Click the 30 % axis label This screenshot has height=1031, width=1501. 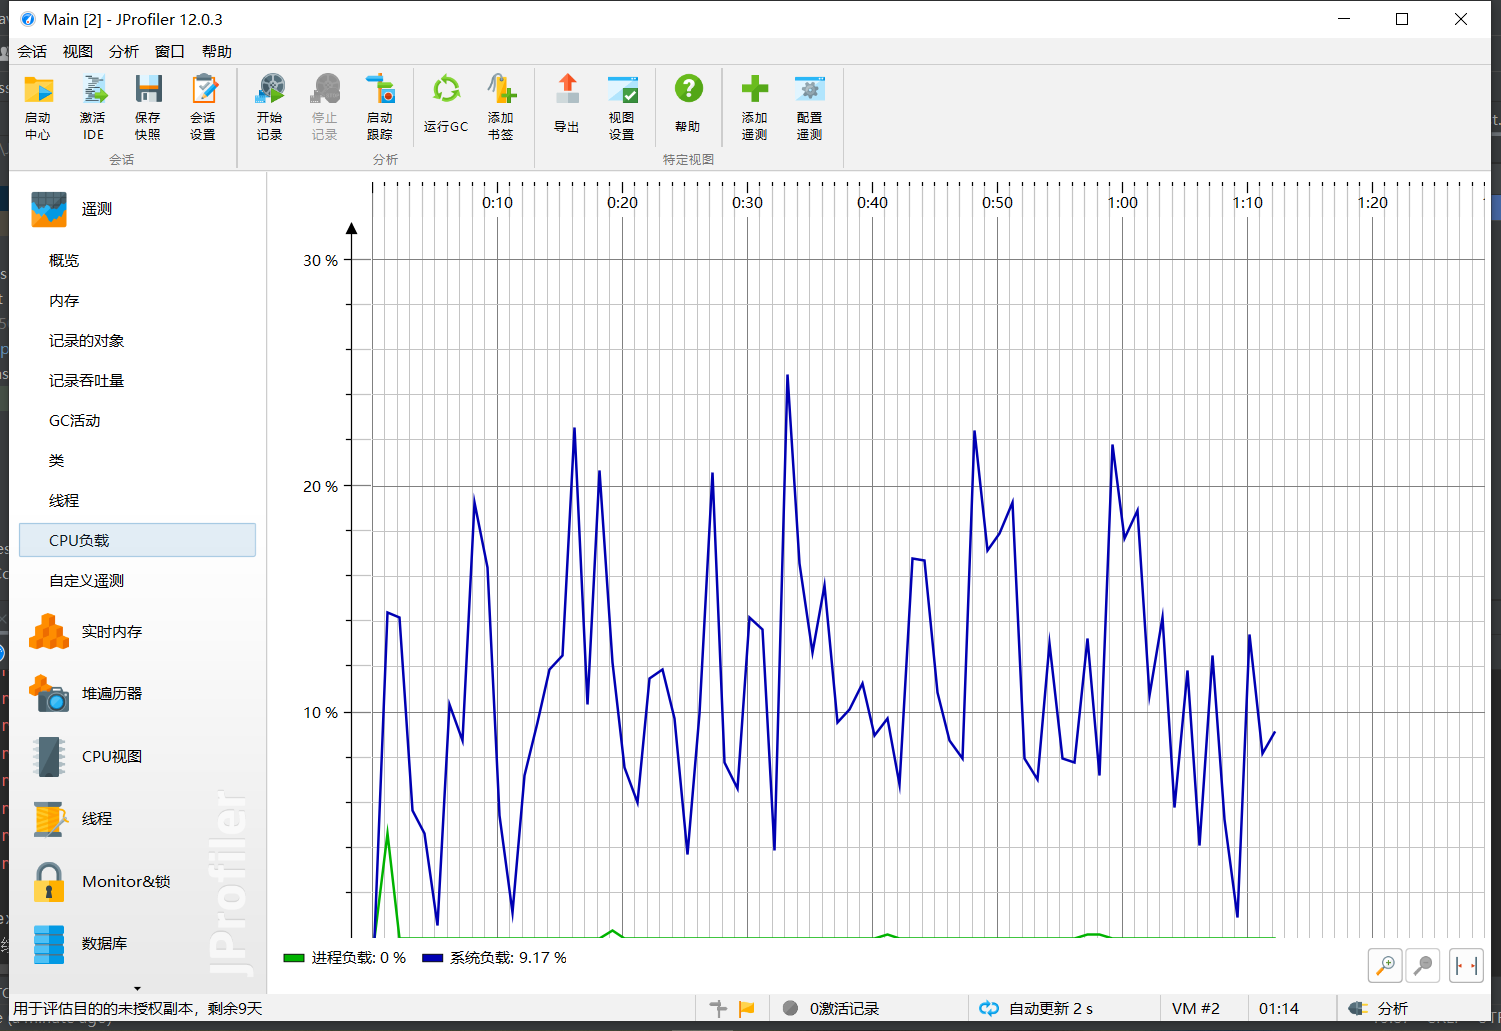(321, 261)
